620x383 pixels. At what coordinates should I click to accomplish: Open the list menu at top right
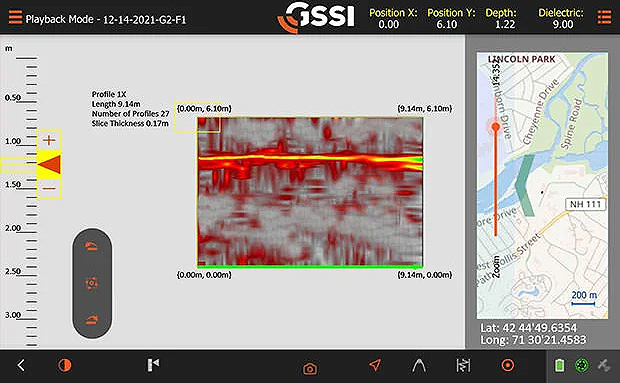pyautogui.click(x=604, y=17)
